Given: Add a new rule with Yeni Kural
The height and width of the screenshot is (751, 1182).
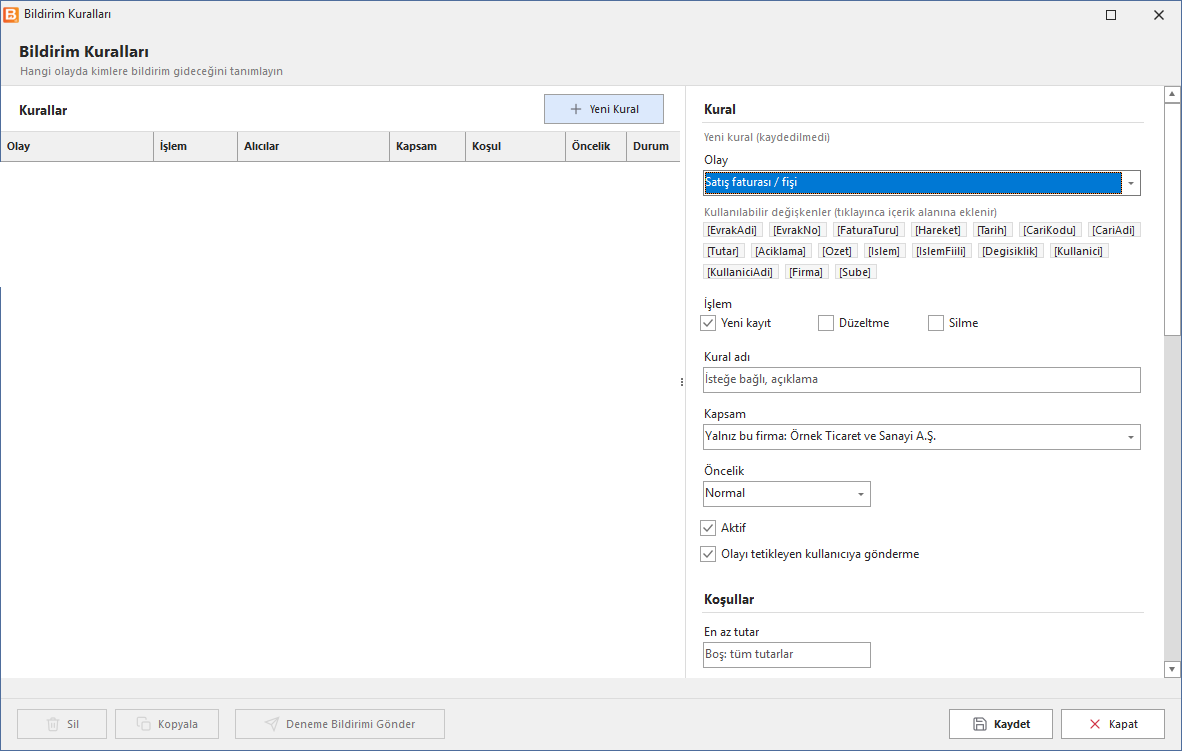Looking at the screenshot, I should 604,109.
